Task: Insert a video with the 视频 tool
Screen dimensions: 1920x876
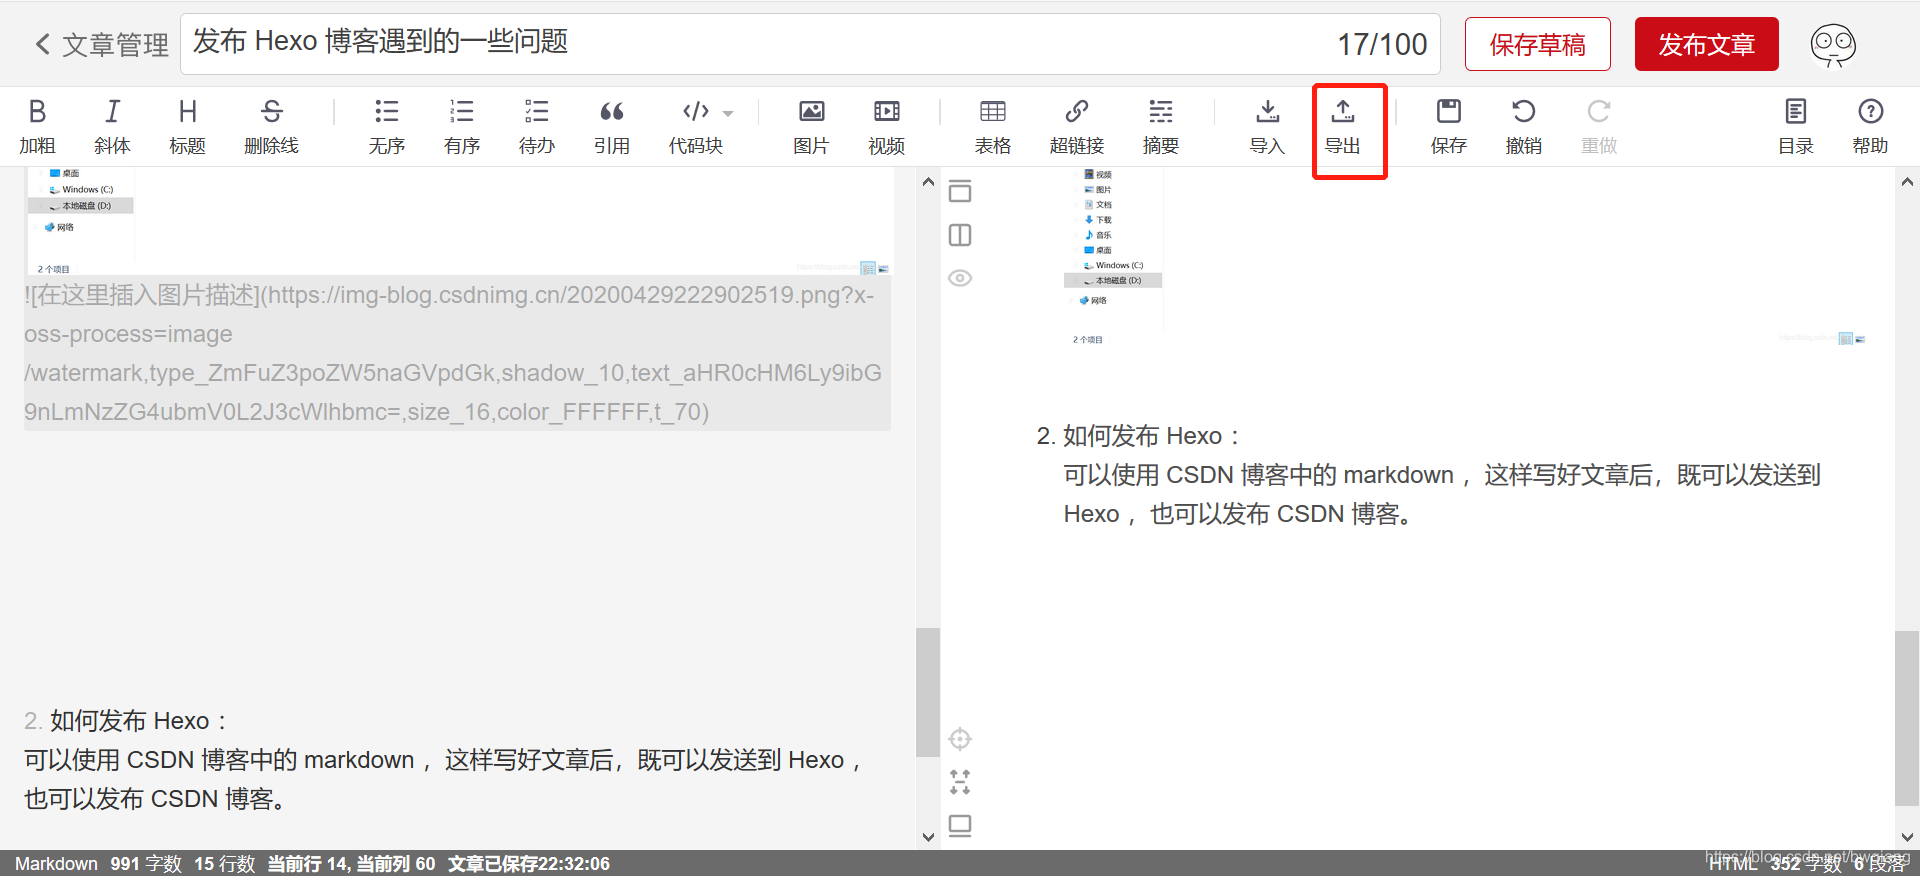Action: pyautogui.click(x=886, y=126)
